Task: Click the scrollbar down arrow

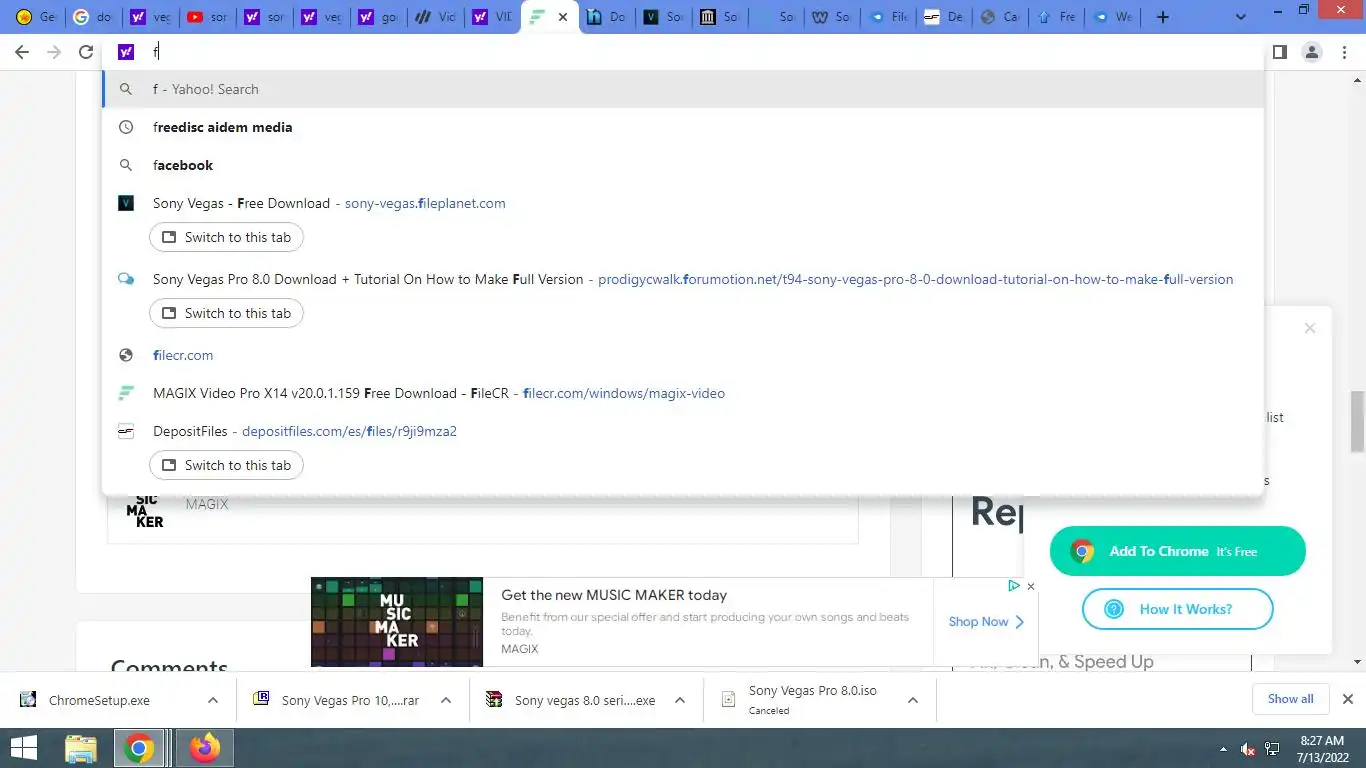Action: click(x=1358, y=662)
